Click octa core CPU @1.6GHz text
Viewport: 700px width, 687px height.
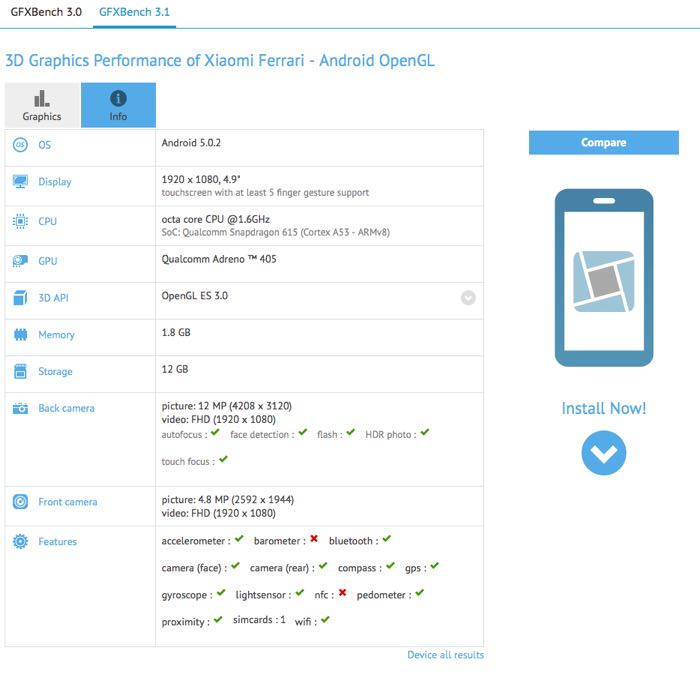[216, 219]
